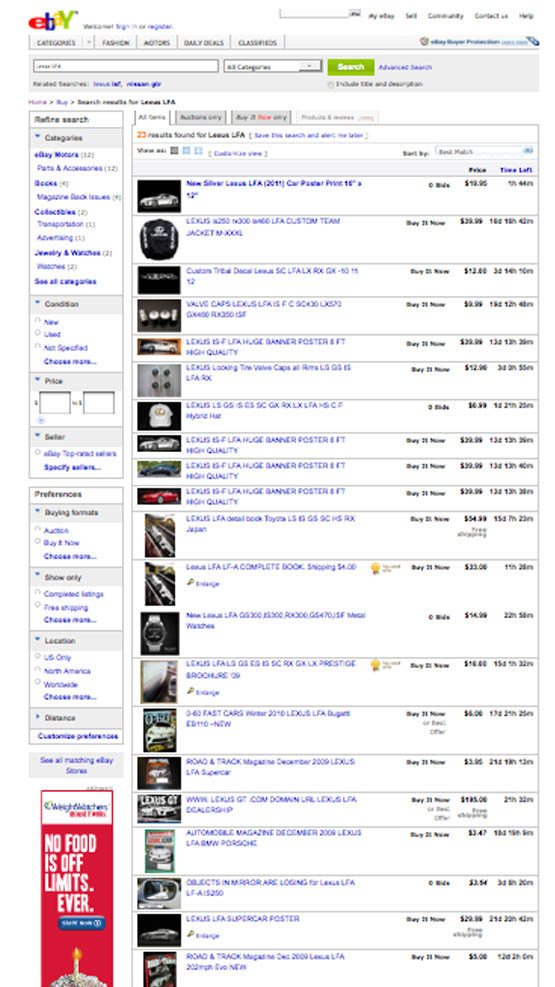Viewport: 555px width, 987px height.
Task: Select the New condition option
Action: pos(38,321)
